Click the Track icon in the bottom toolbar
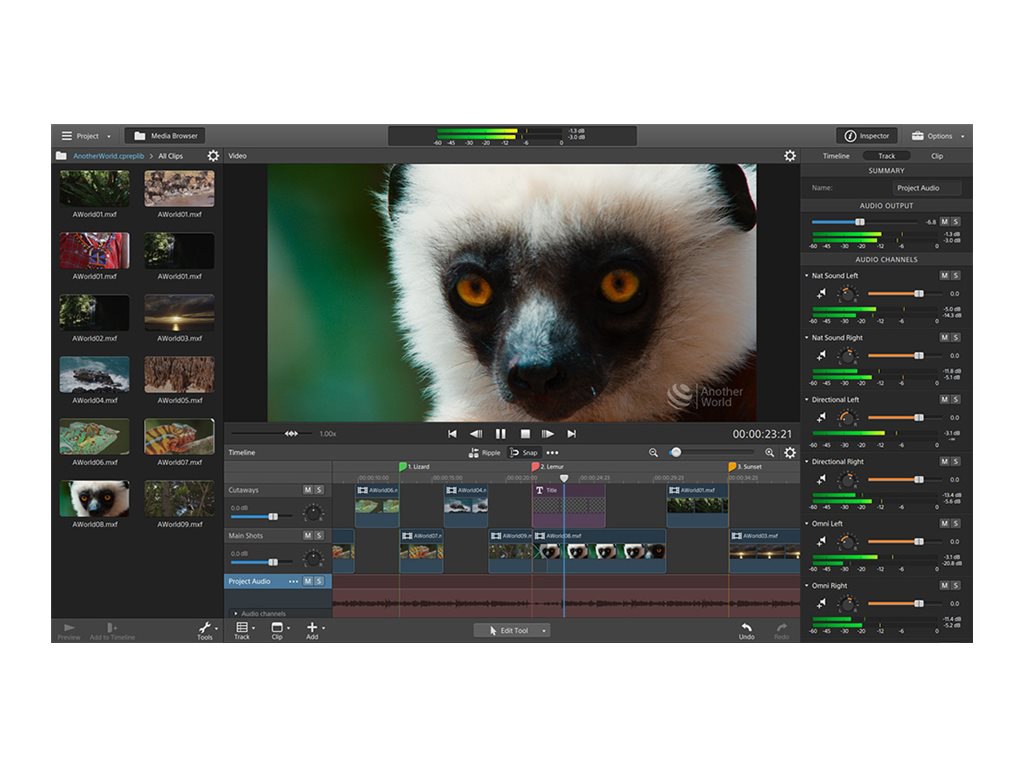 [243, 628]
